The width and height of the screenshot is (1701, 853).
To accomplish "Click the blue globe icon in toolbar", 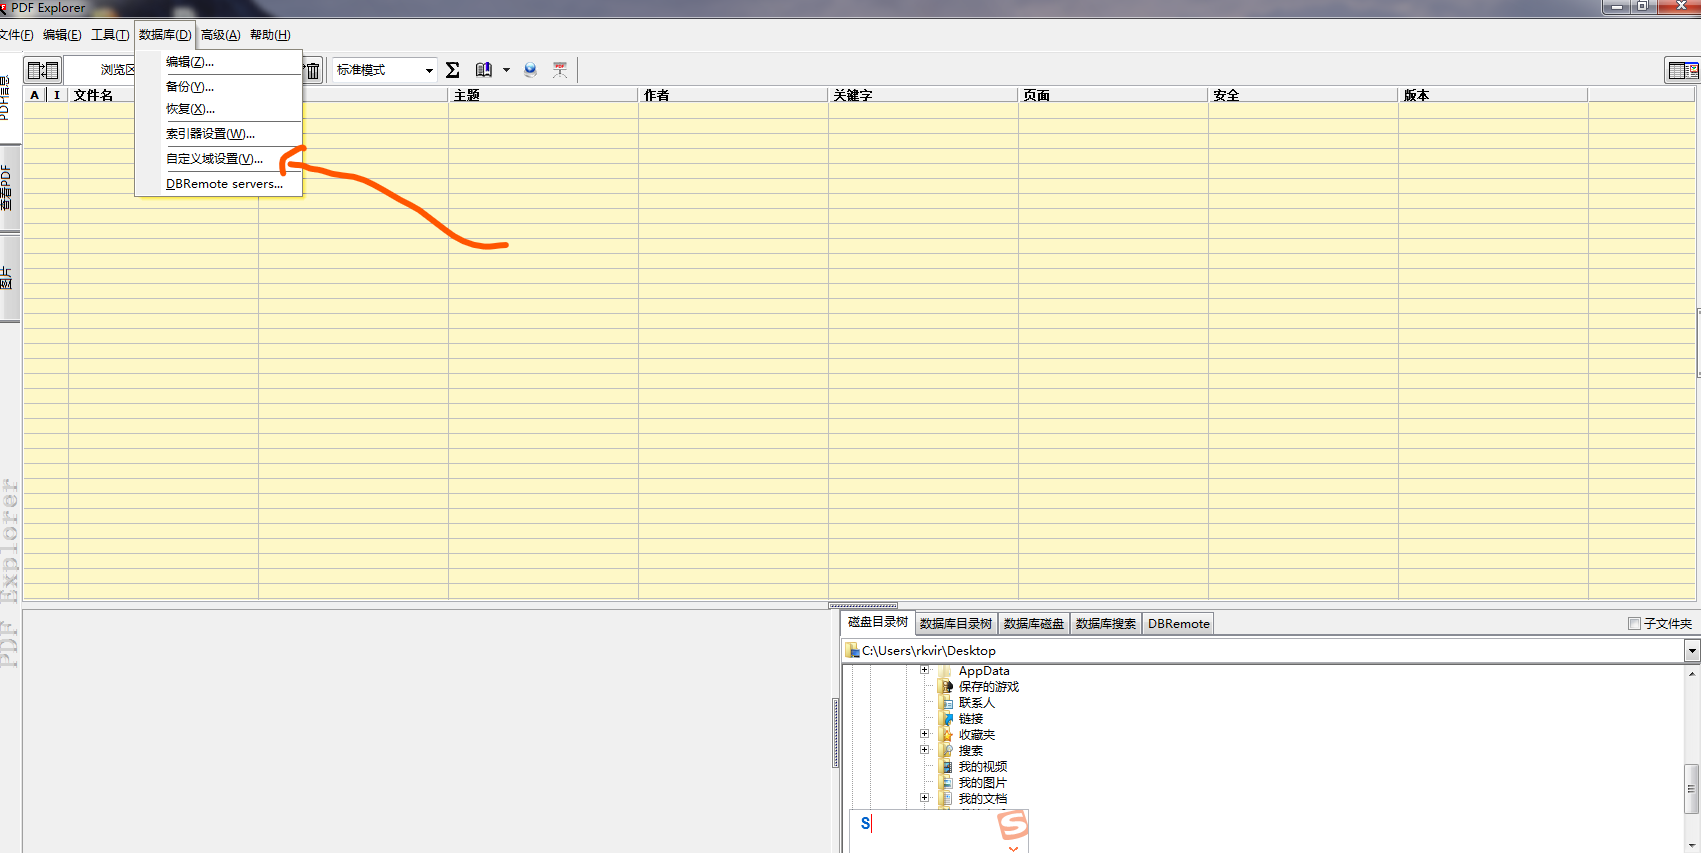I will point(531,70).
